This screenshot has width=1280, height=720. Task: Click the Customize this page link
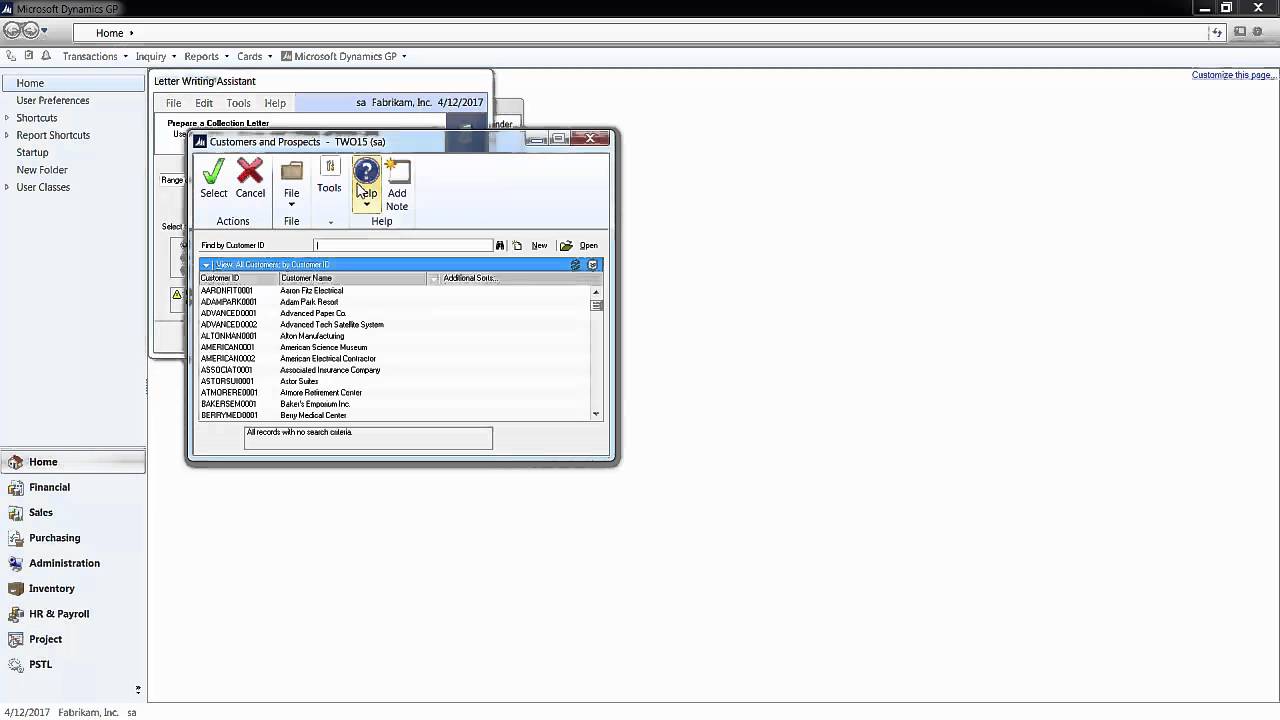[x=1234, y=75]
